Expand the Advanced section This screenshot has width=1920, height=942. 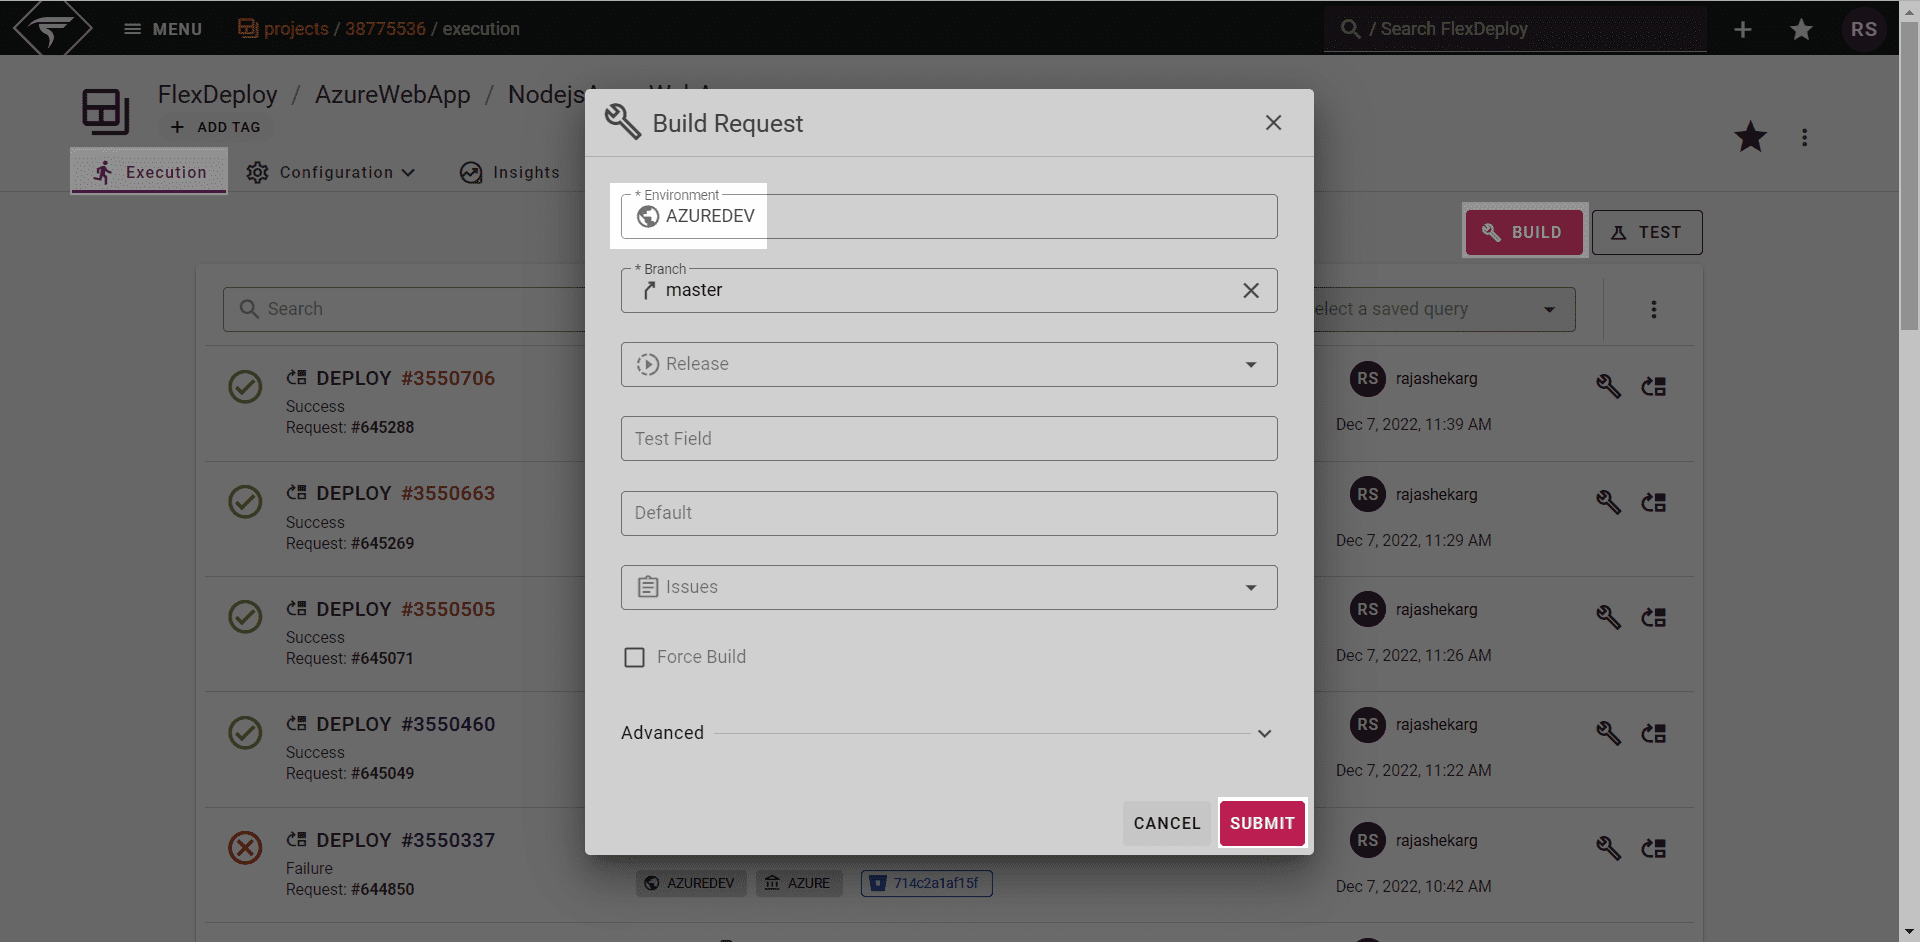(x=947, y=733)
